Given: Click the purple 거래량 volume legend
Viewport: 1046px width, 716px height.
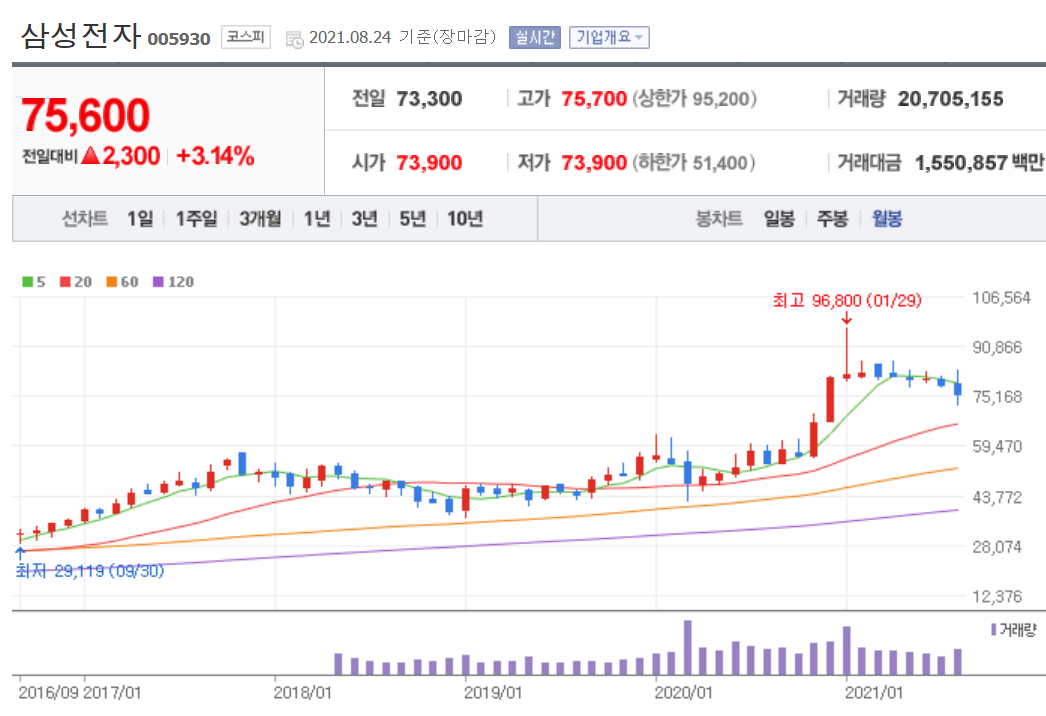Looking at the screenshot, I should point(1014,630).
